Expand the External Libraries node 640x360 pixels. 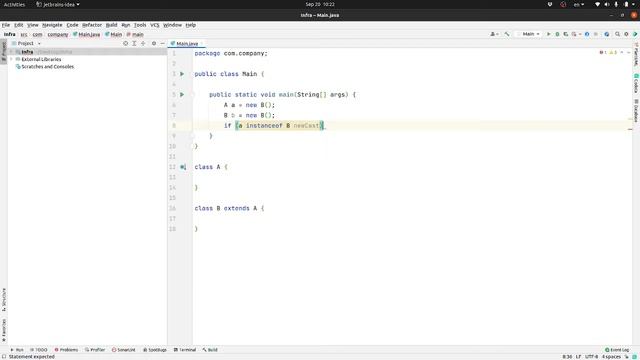coord(12,59)
